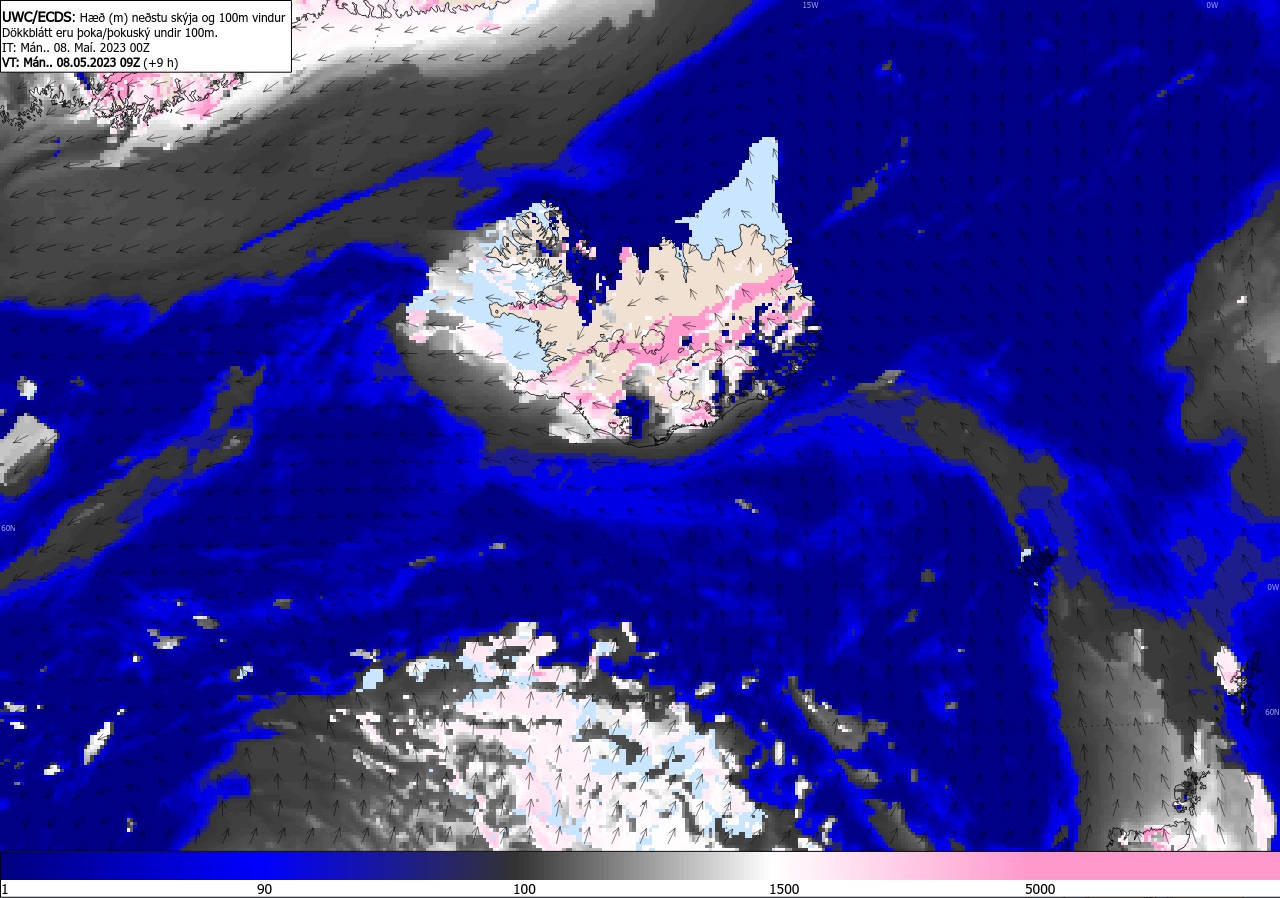1280x898 pixels.
Task: Select the 'Hæð (m) neðstu skýja og 100m vindur' text
Action: point(182,17)
